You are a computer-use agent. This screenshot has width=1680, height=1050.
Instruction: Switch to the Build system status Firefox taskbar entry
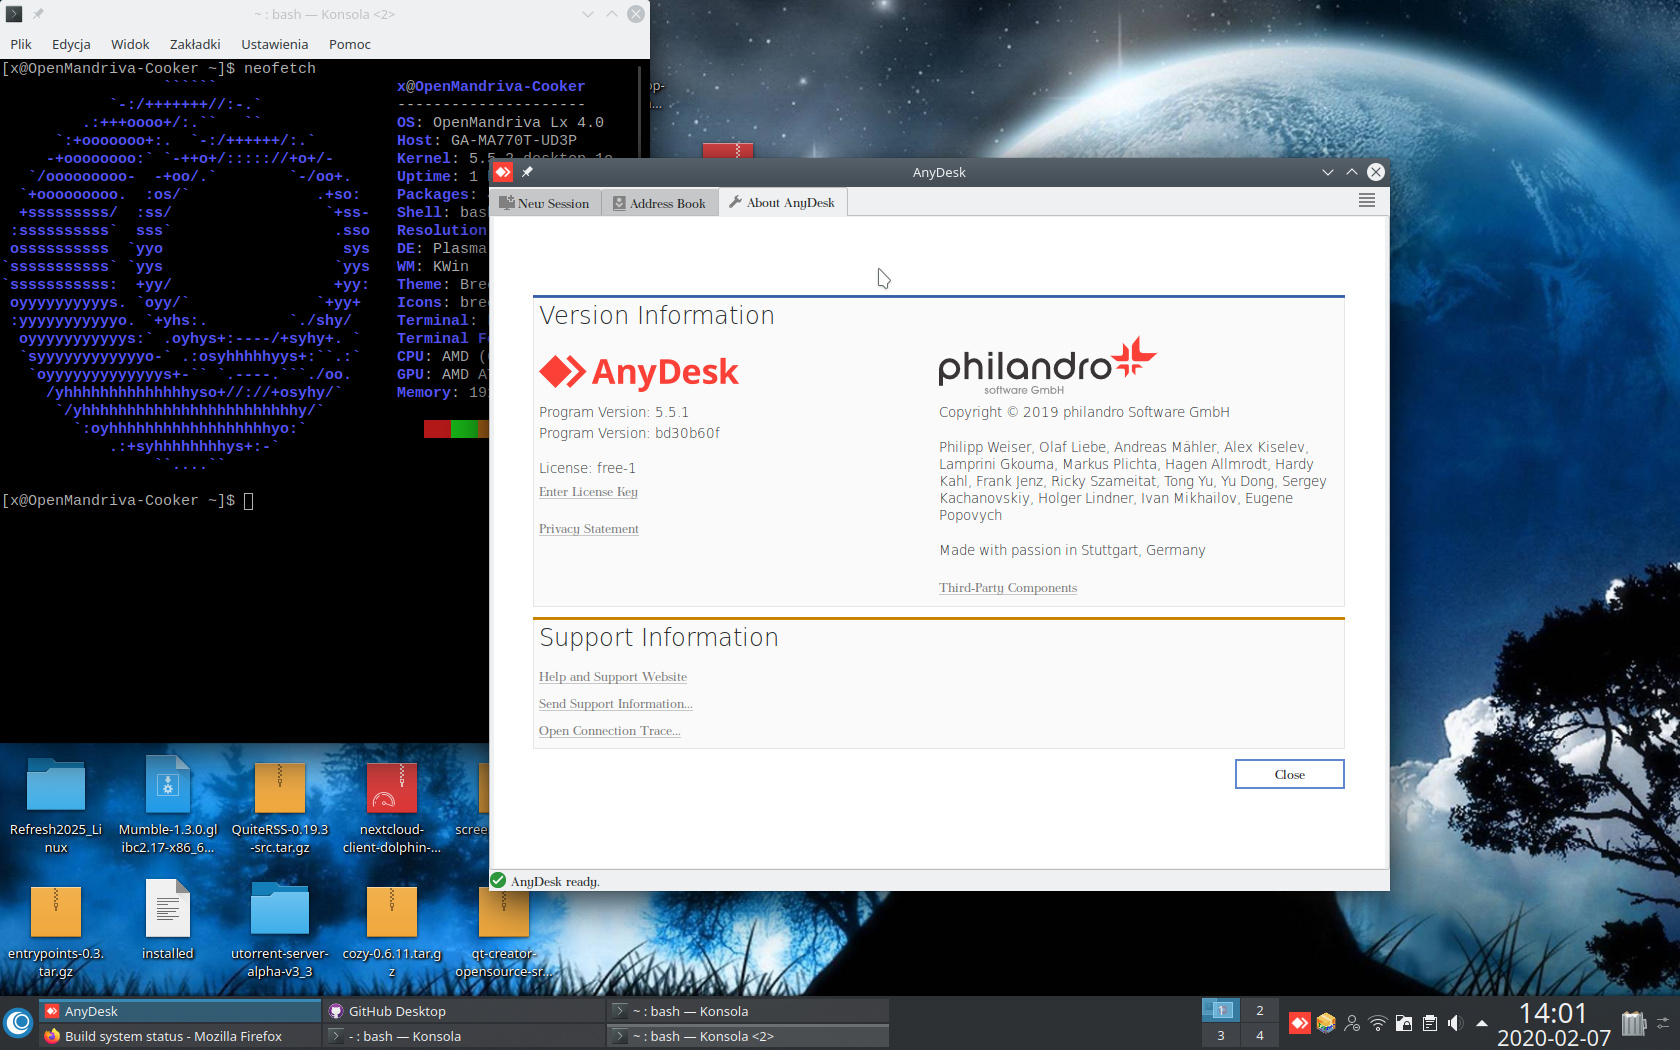pos(180,1036)
